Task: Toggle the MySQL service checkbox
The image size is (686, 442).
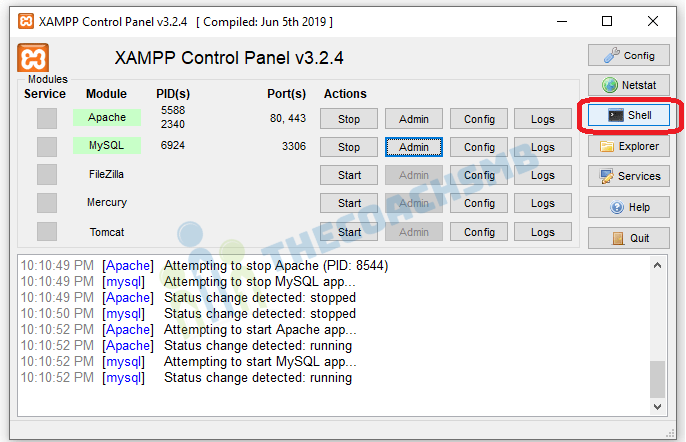Action: click(x=47, y=147)
